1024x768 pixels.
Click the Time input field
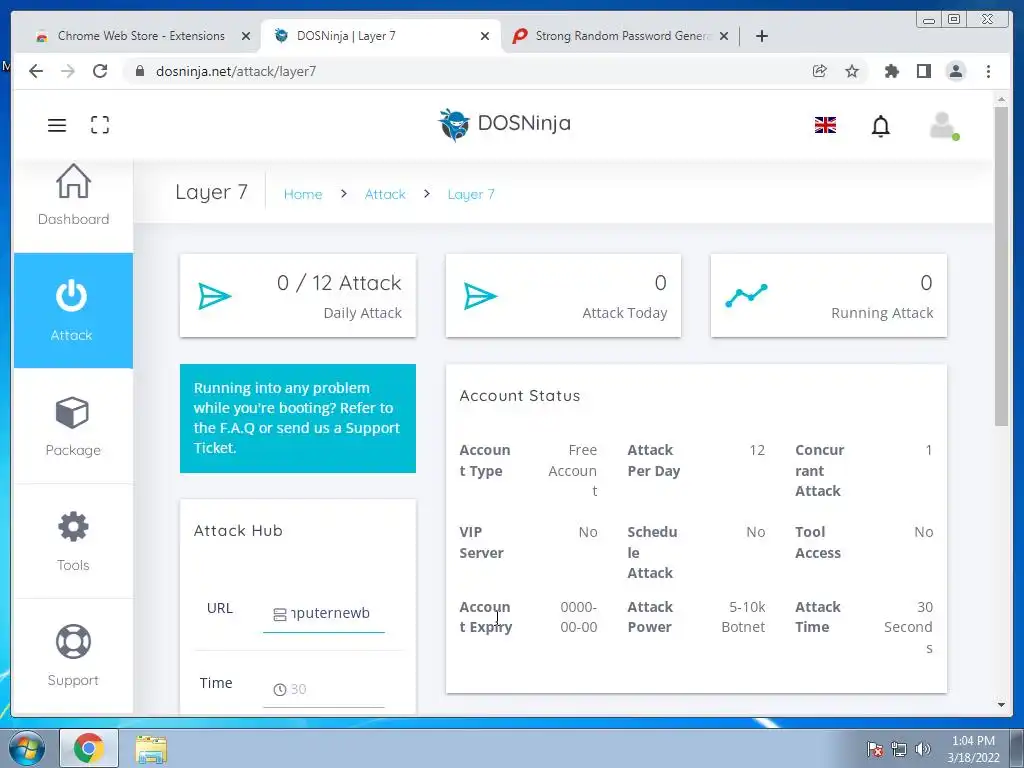click(x=324, y=690)
